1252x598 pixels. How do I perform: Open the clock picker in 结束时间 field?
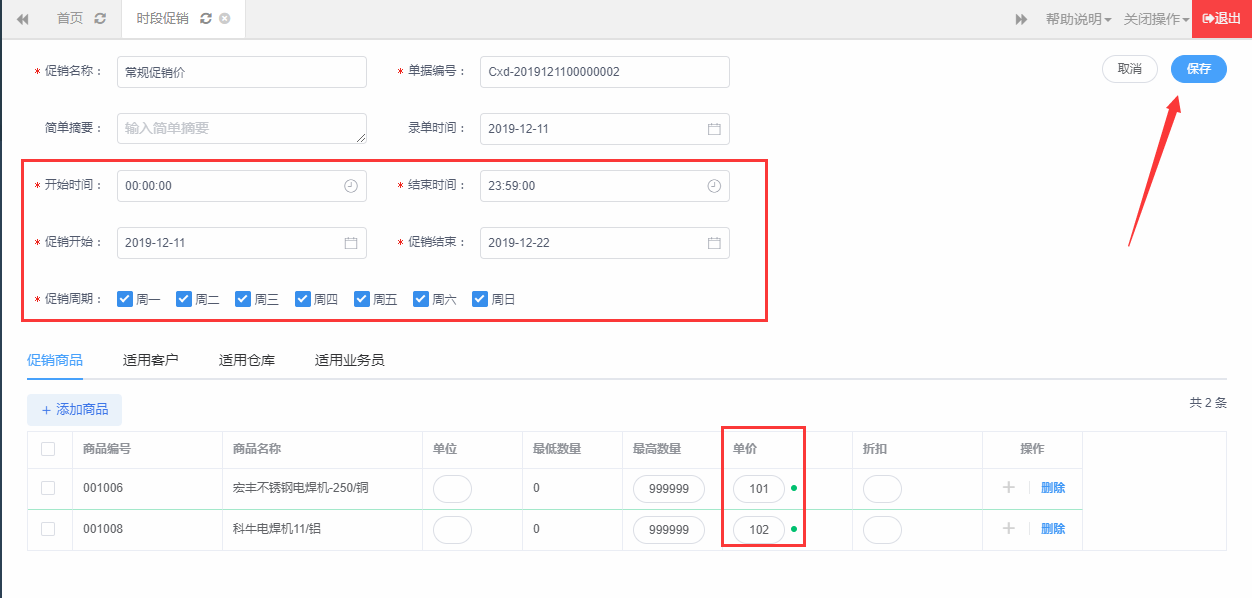tap(714, 186)
